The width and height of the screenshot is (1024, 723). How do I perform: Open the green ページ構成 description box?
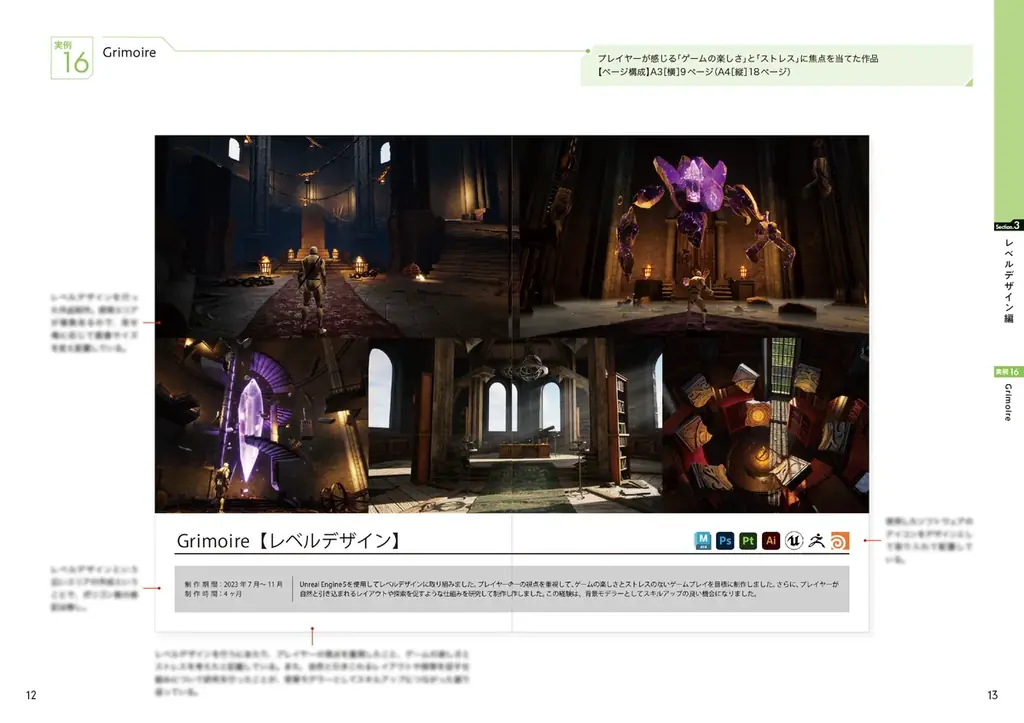780,65
